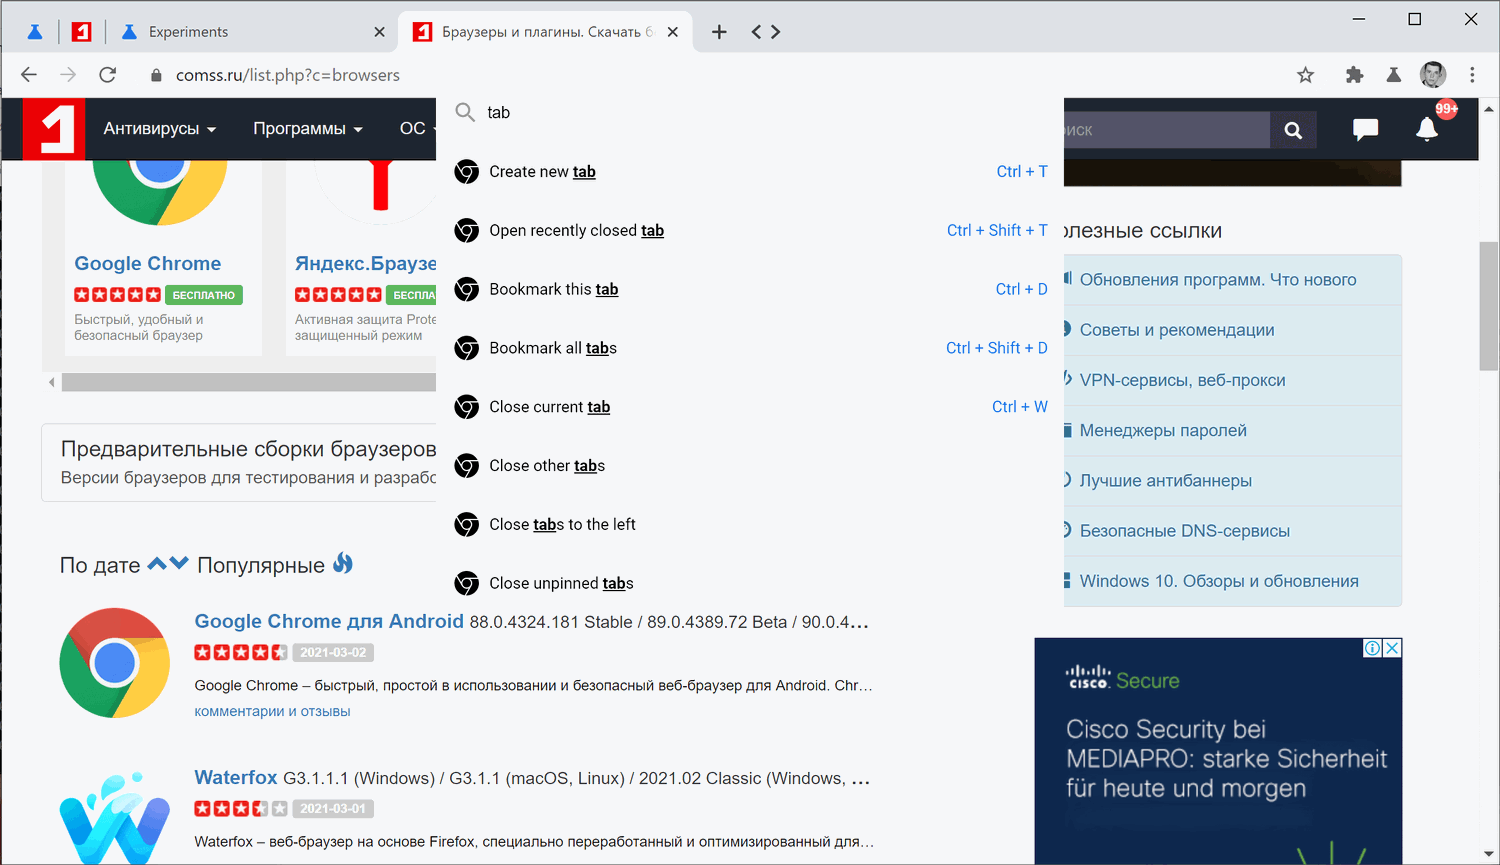1500x865 pixels.
Task: Run the 'Close other tabs' command
Action: pyautogui.click(x=750, y=466)
